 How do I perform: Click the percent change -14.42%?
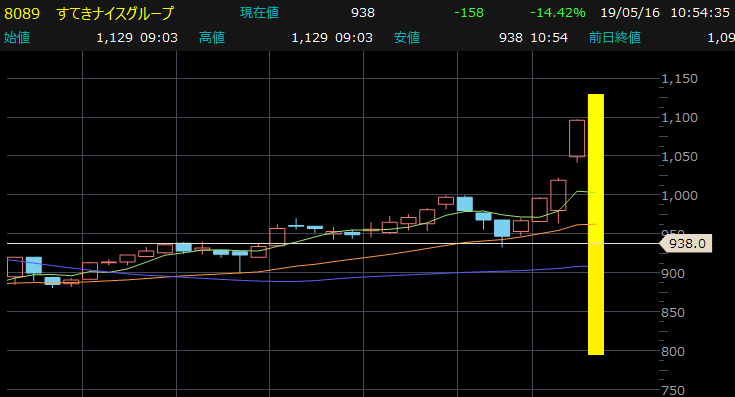pyautogui.click(x=557, y=13)
